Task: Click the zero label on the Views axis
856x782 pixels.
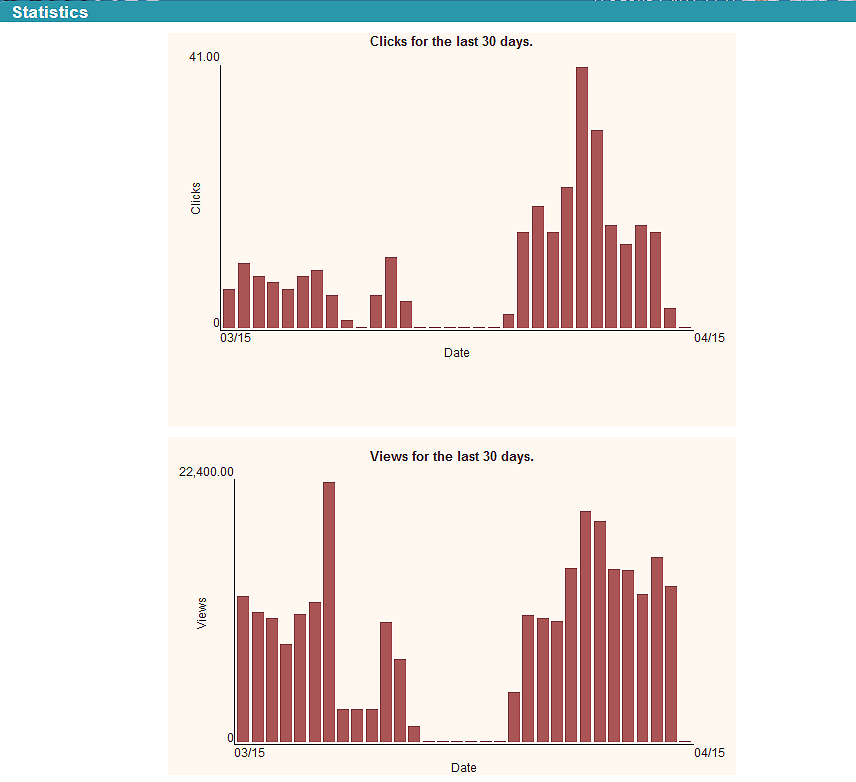Action: pyautogui.click(x=230, y=738)
